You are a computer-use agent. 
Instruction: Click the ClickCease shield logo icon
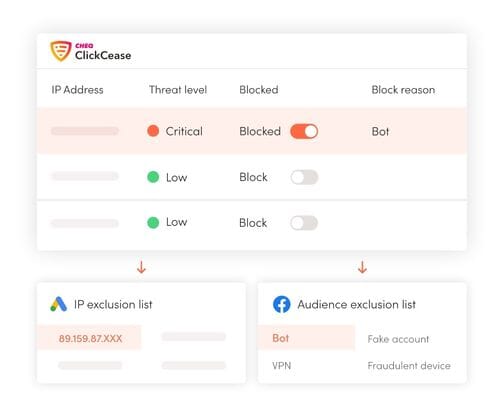(x=61, y=51)
